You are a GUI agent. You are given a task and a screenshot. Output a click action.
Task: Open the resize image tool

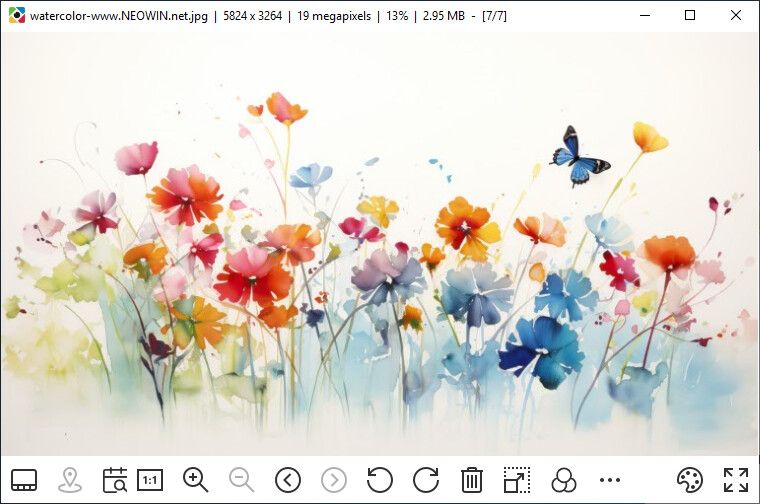pyautogui.click(x=517, y=480)
